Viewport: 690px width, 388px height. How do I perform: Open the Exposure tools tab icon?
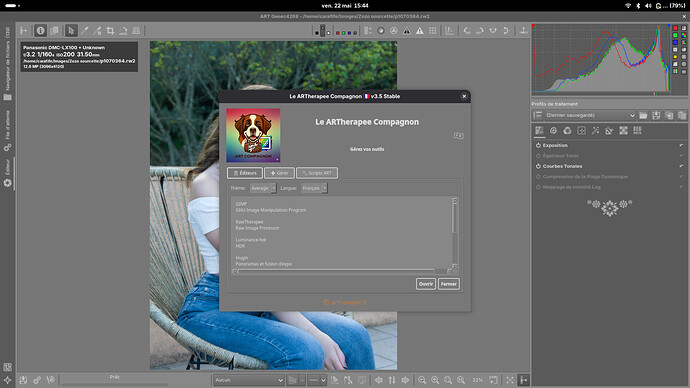point(539,131)
